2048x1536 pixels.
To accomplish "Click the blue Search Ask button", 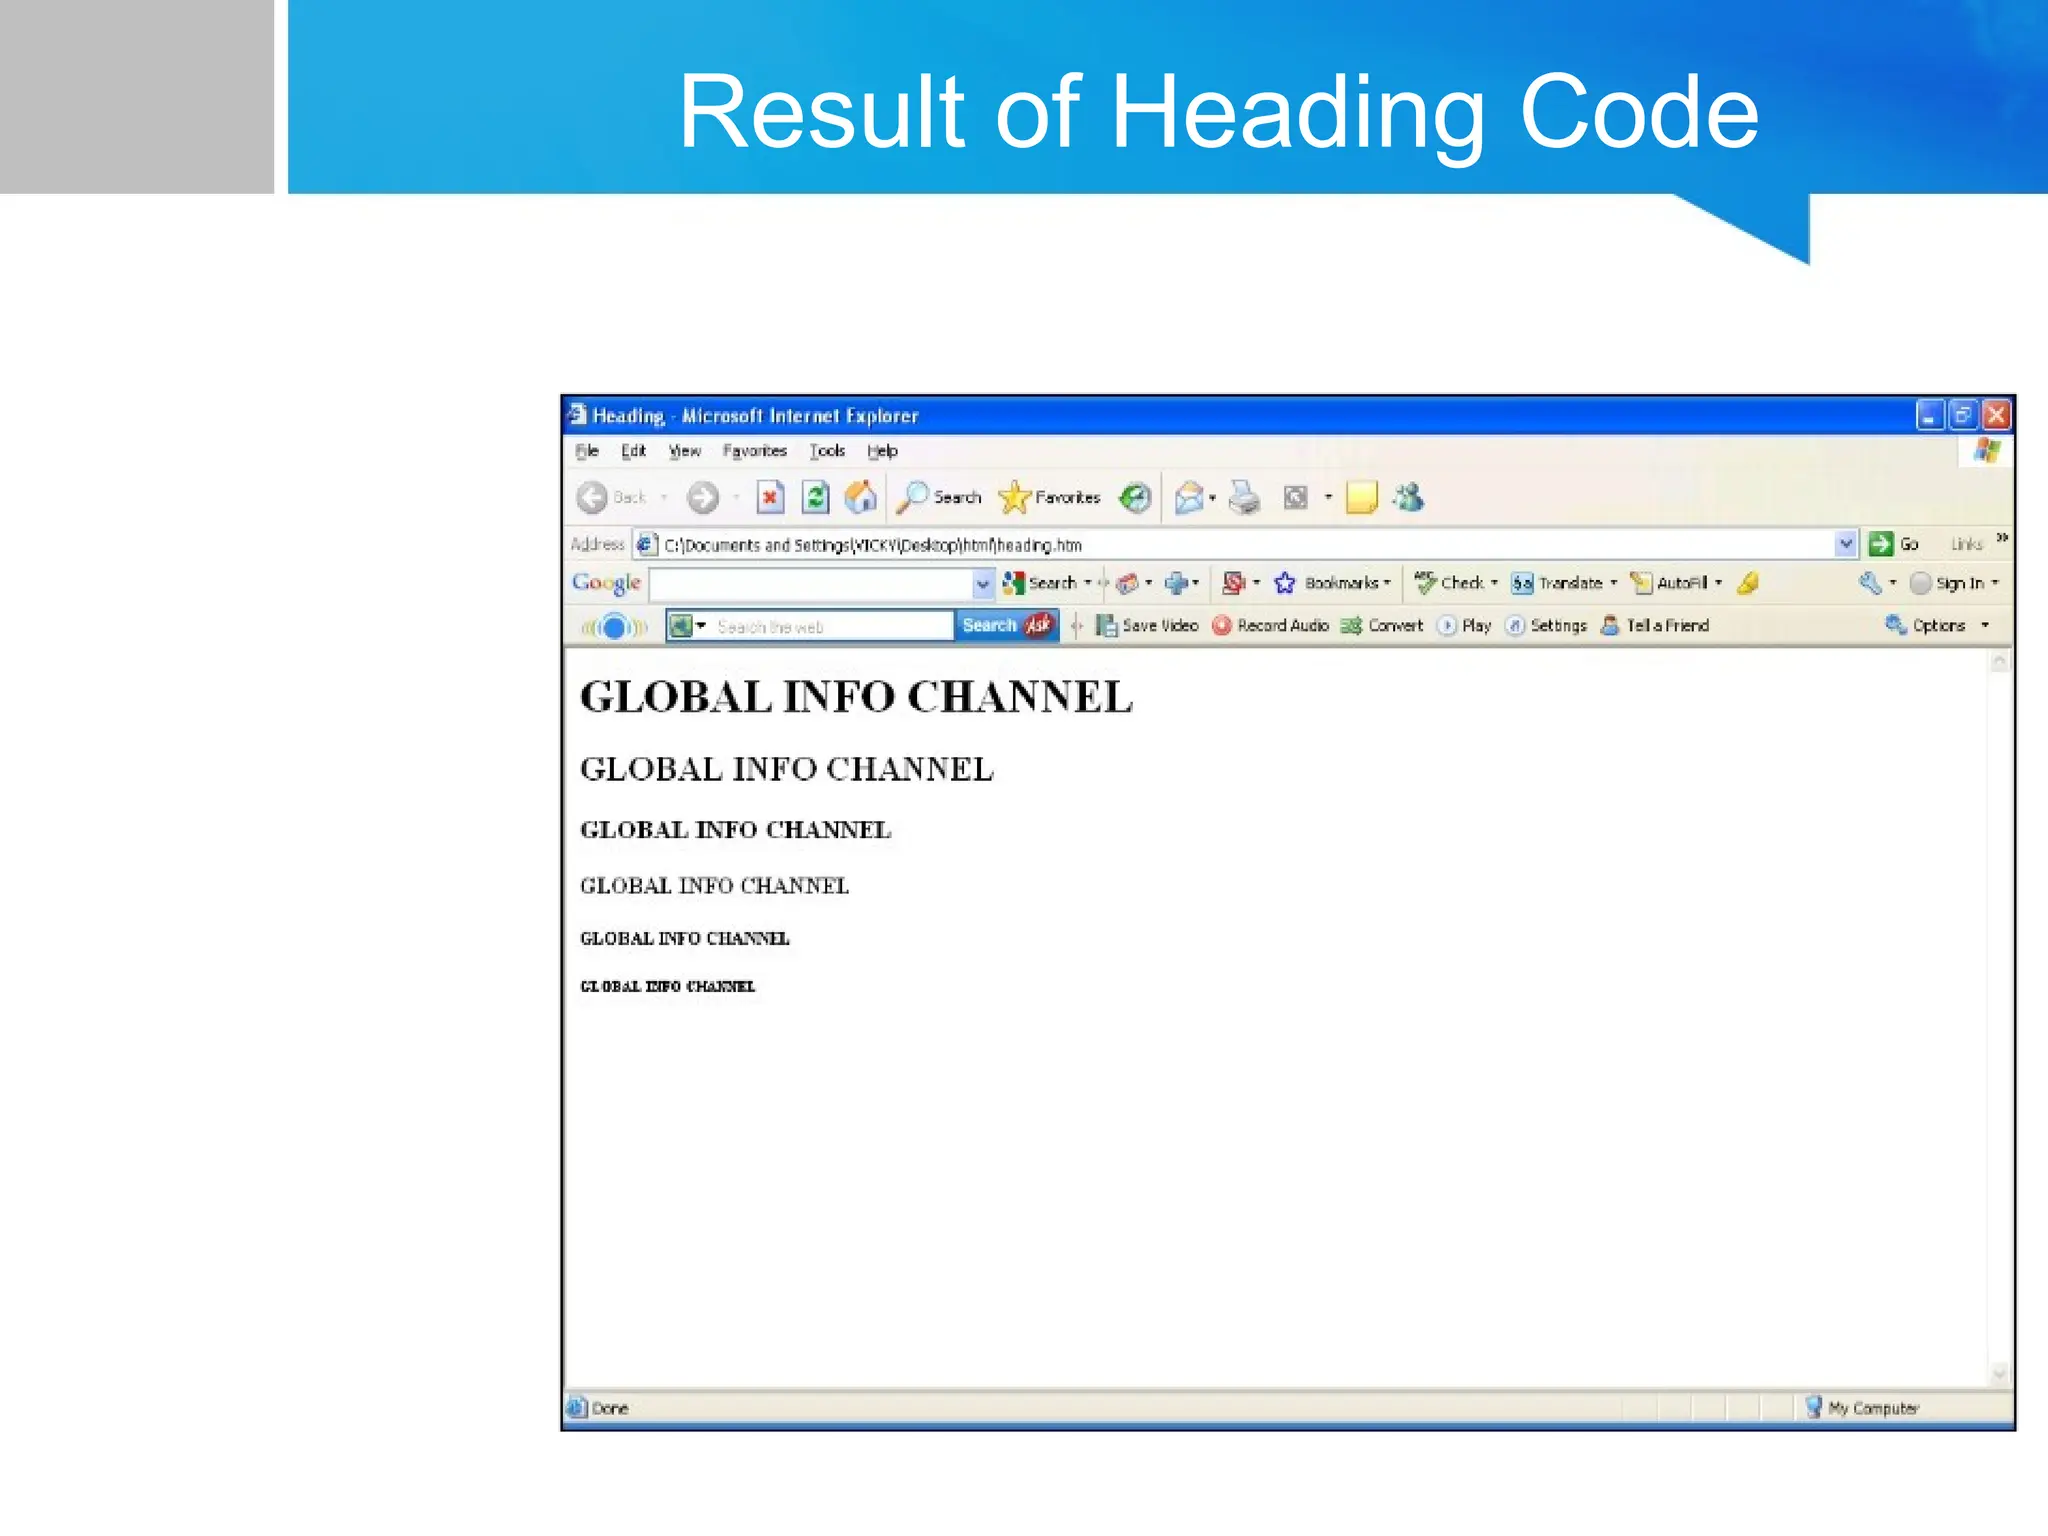I will 1005,626.
